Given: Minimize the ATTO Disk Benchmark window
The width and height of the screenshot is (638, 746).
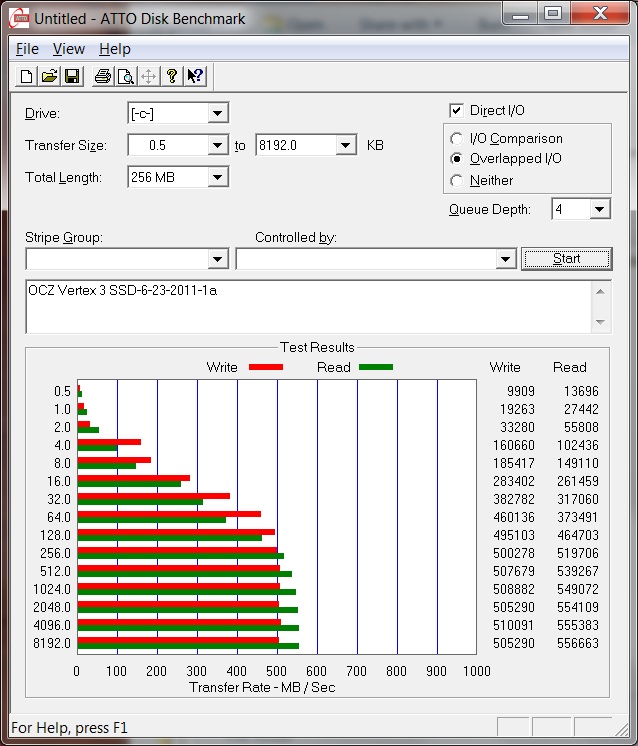Looking at the screenshot, I should pyautogui.click(x=520, y=13).
